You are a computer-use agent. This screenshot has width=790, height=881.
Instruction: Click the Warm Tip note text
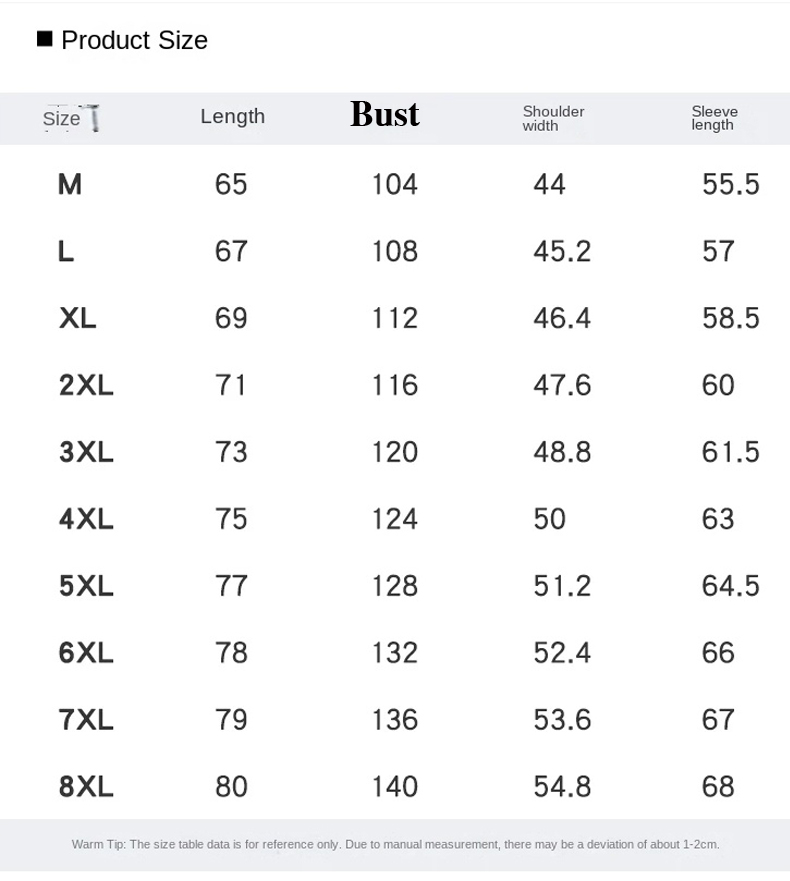point(395,845)
